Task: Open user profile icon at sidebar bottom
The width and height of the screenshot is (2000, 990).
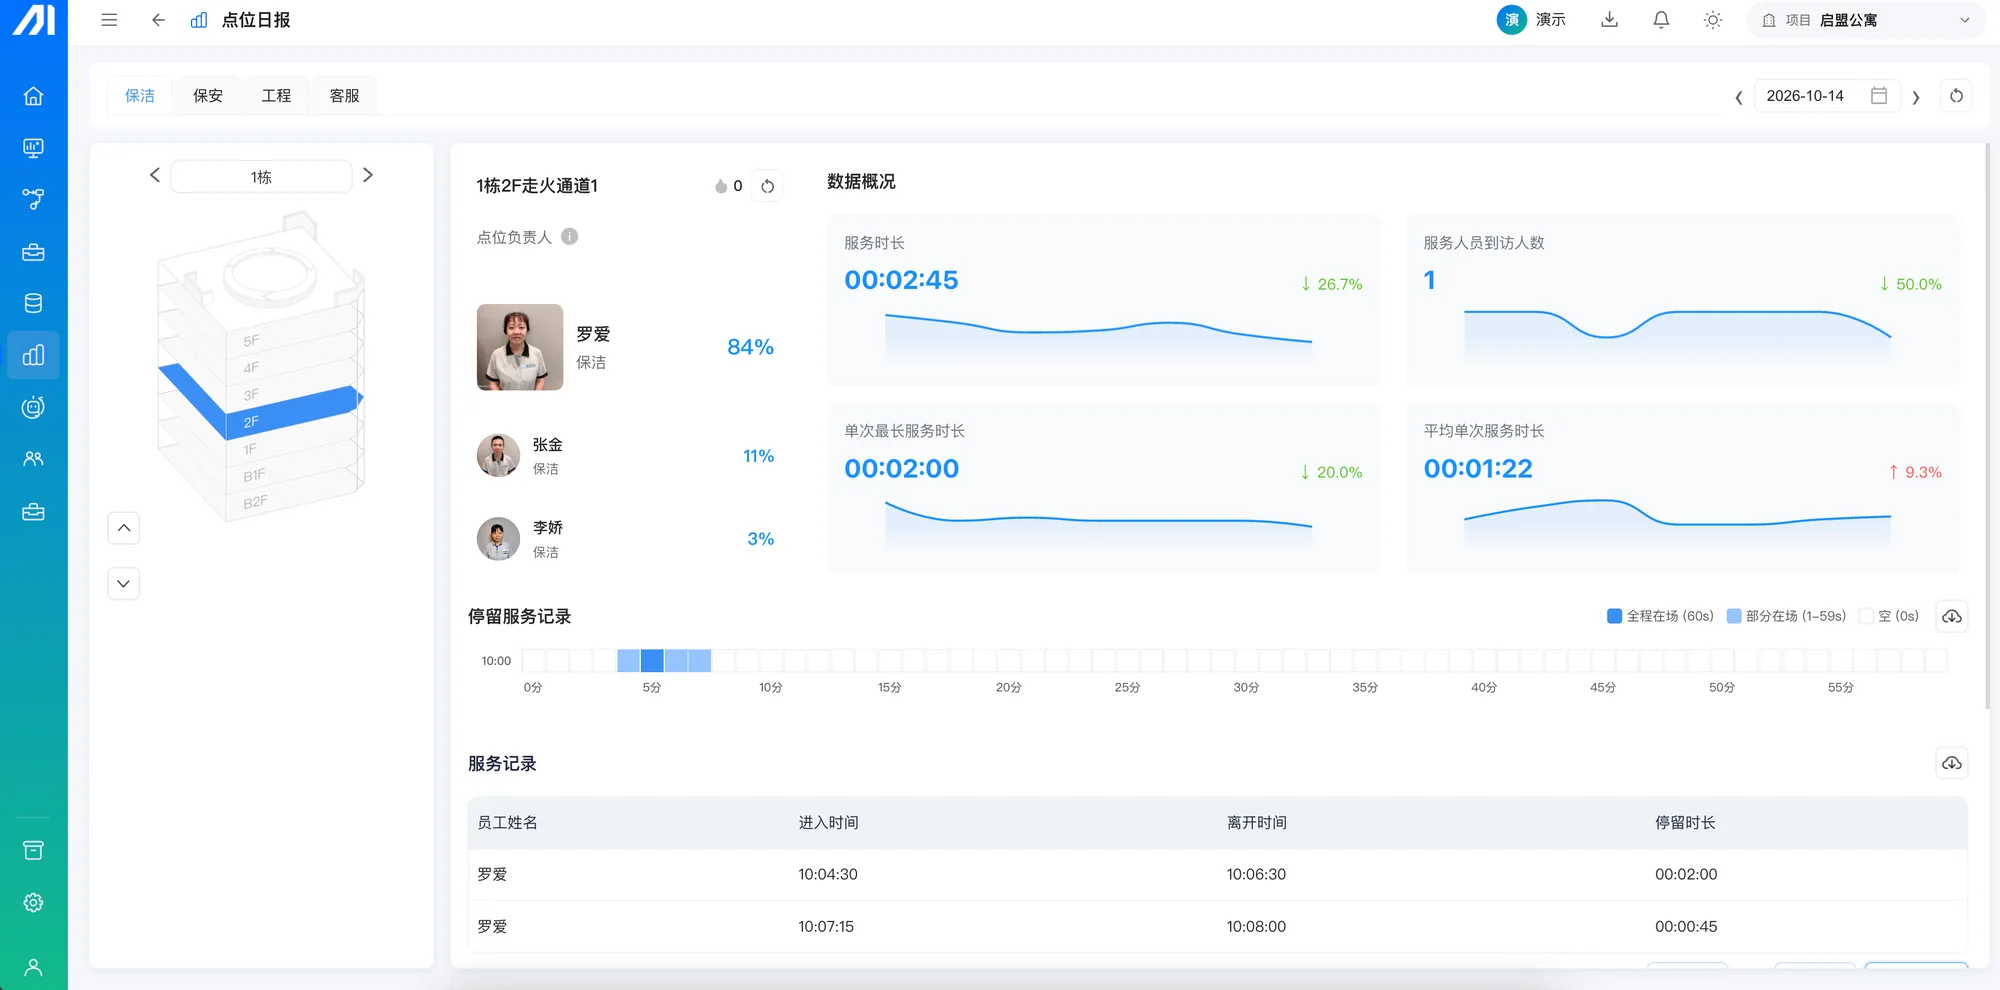Action: pyautogui.click(x=33, y=967)
